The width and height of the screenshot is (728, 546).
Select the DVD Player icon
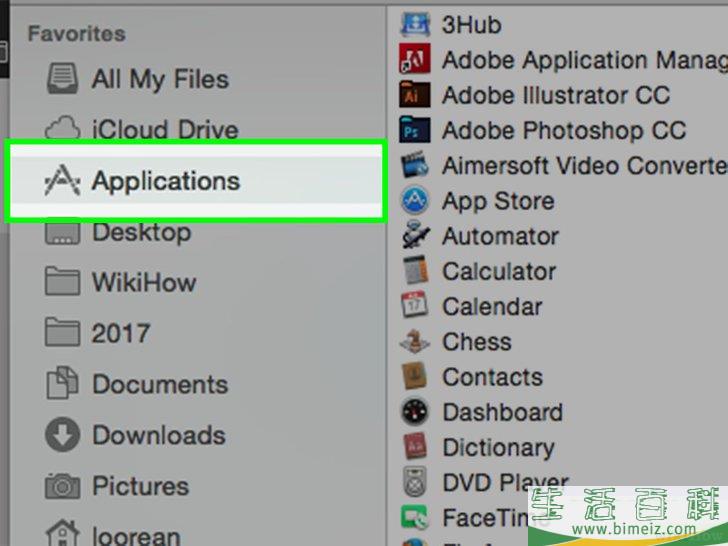pos(415,482)
